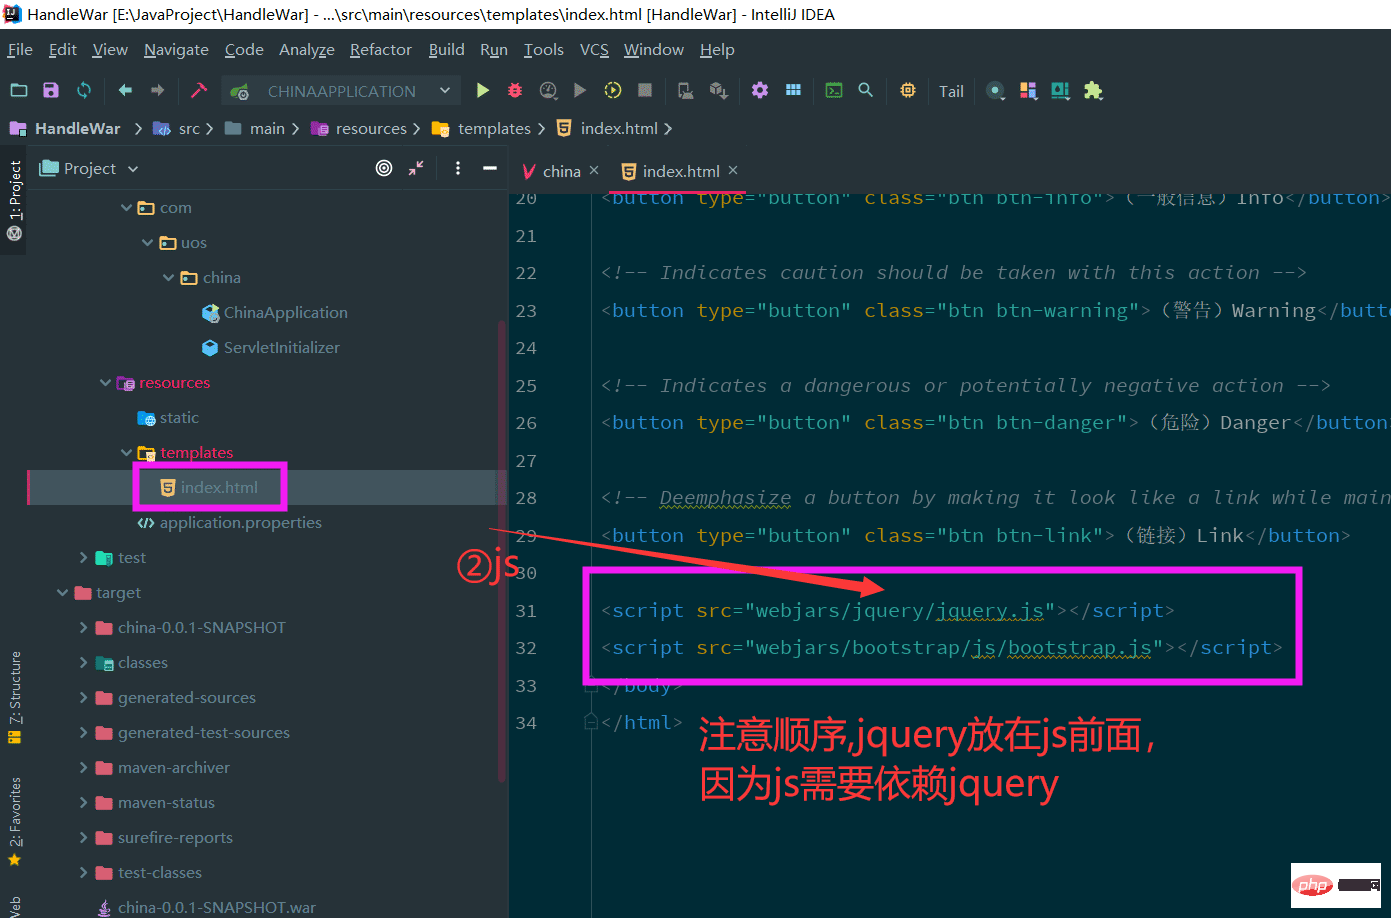
Task: Click Collapse All icon in Project panel
Action: 416,168
